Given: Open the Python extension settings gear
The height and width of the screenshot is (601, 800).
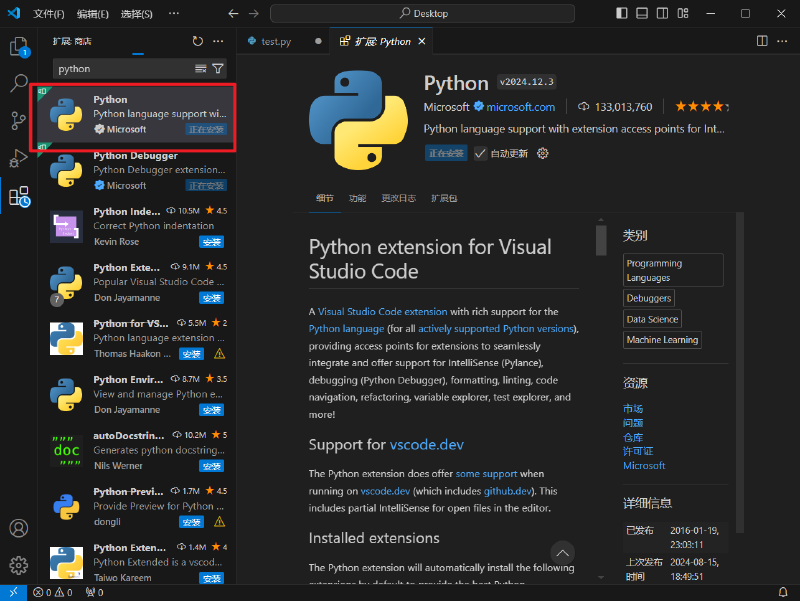Looking at the screenshot, I should (x=543, y=153).
